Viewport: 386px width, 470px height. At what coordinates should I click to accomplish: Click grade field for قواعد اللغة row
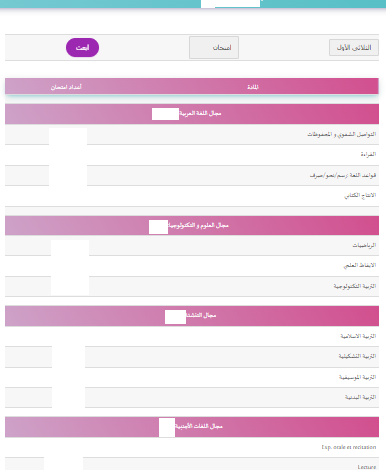pos(68,175)
